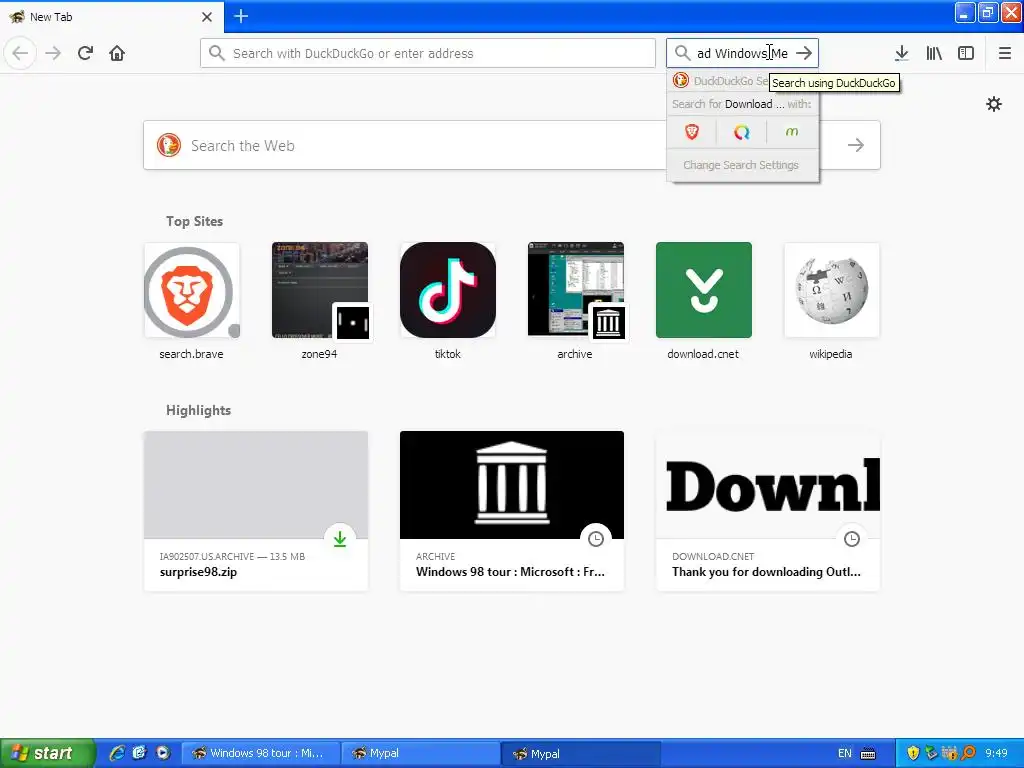Submit search bar query with arrow
Viewport: 1024px width, 768px height.
[x=805, y=53]
